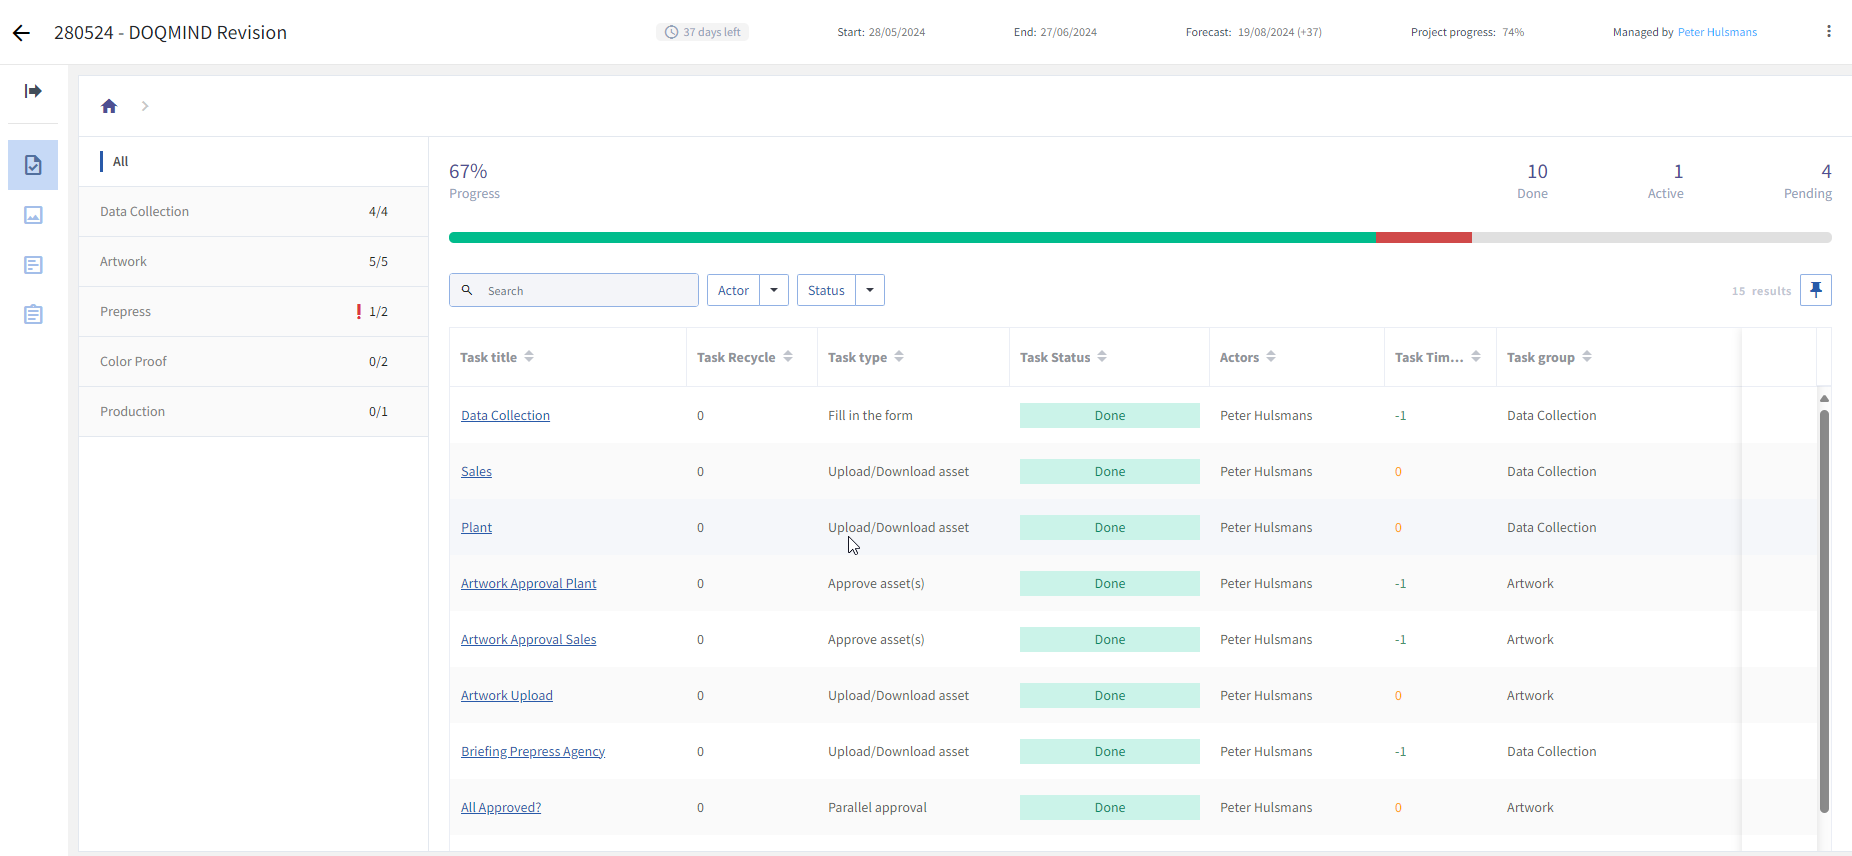Click the pin icon beside results

1815,290
